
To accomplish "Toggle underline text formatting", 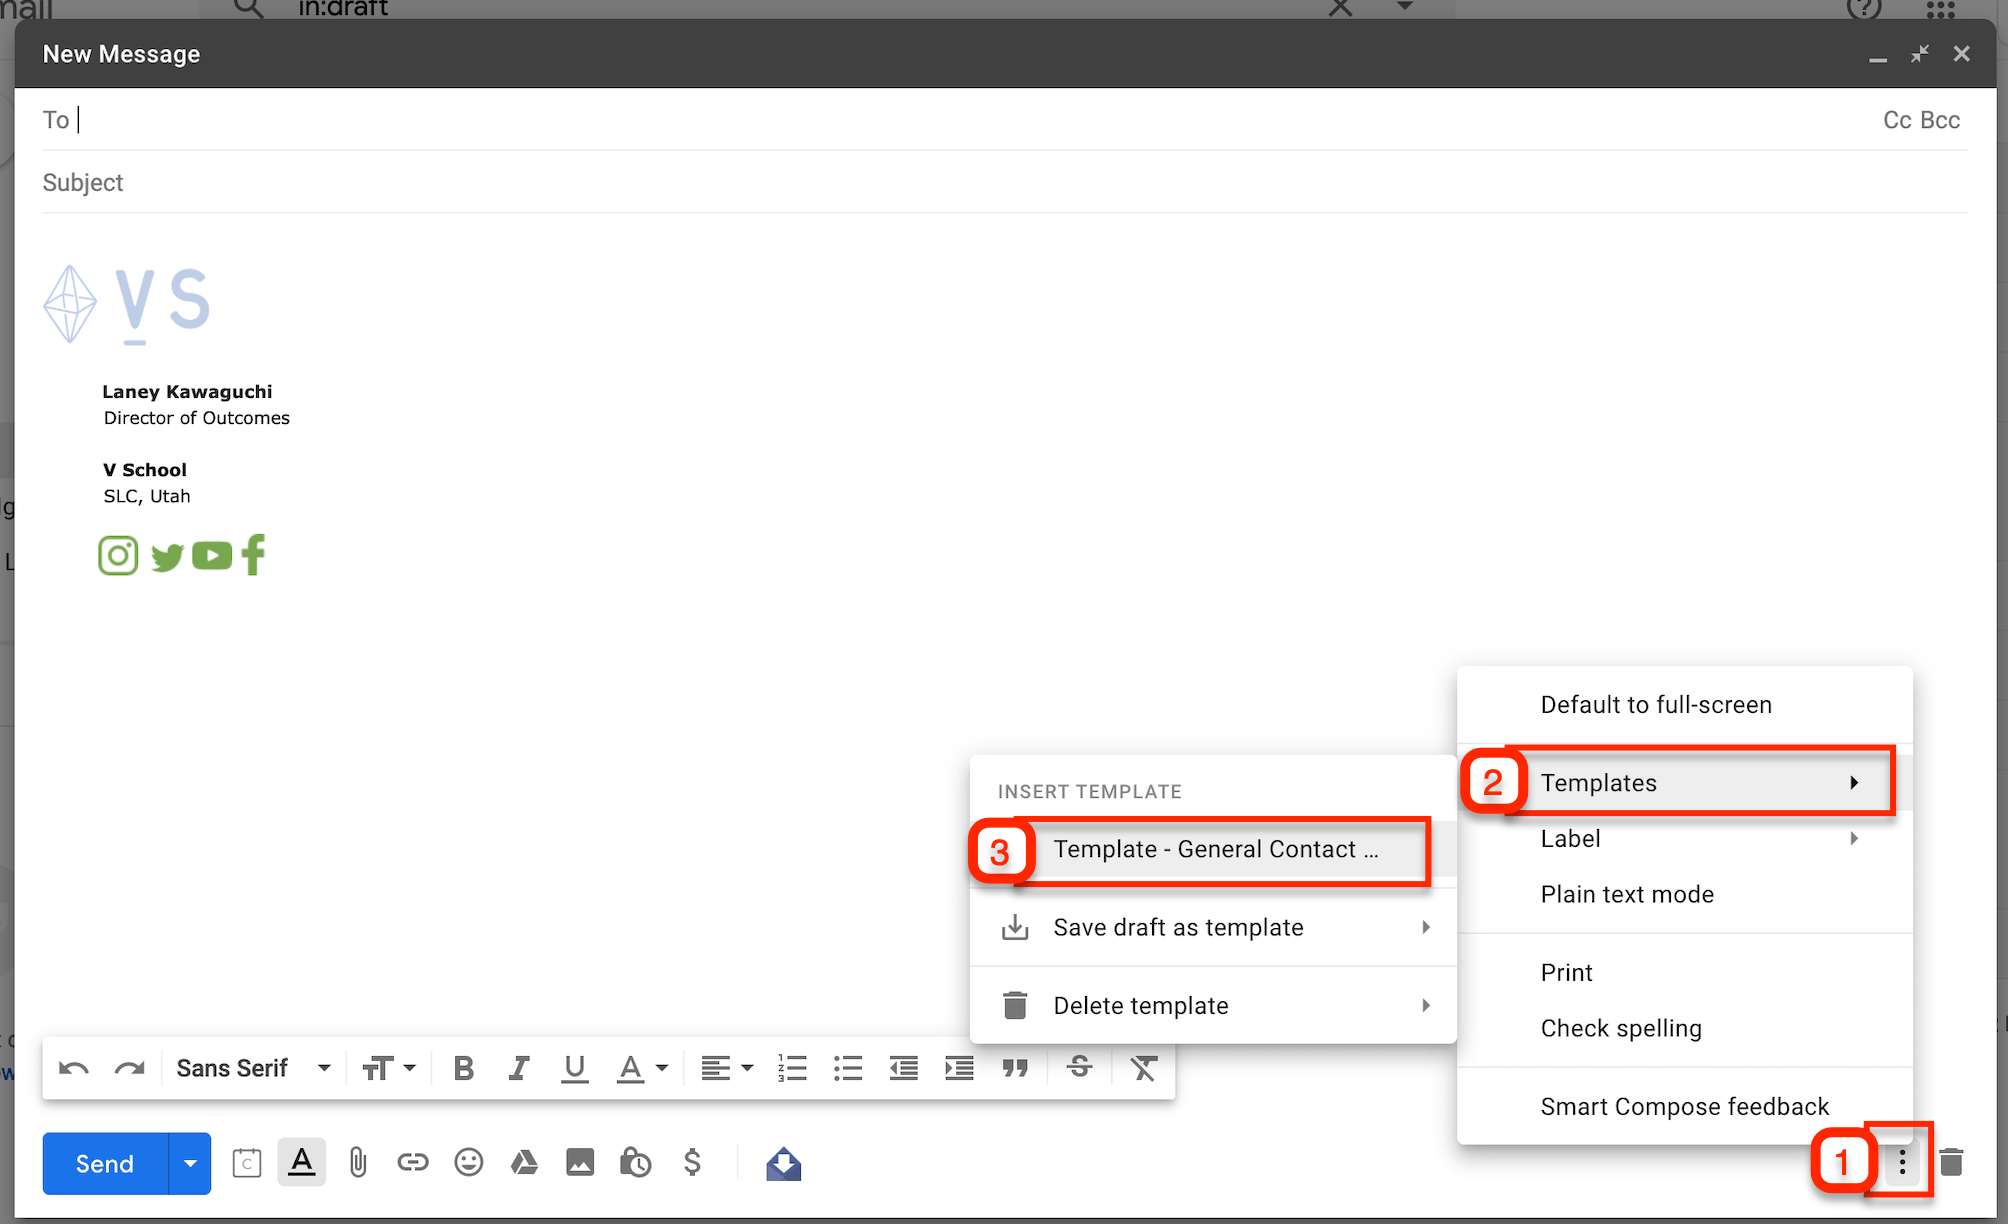I will click(574, 1068).
